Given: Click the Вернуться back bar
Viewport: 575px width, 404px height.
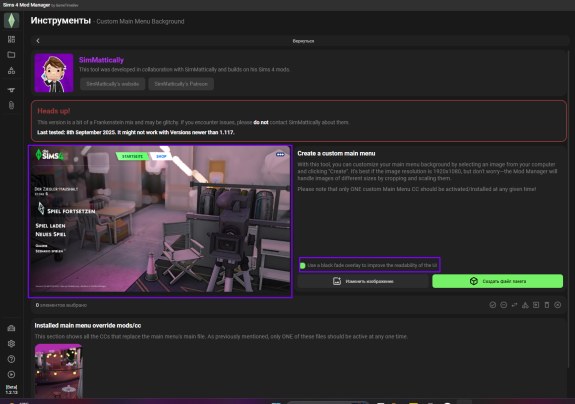Looking at the screenshot, I should tap(300, 41).
